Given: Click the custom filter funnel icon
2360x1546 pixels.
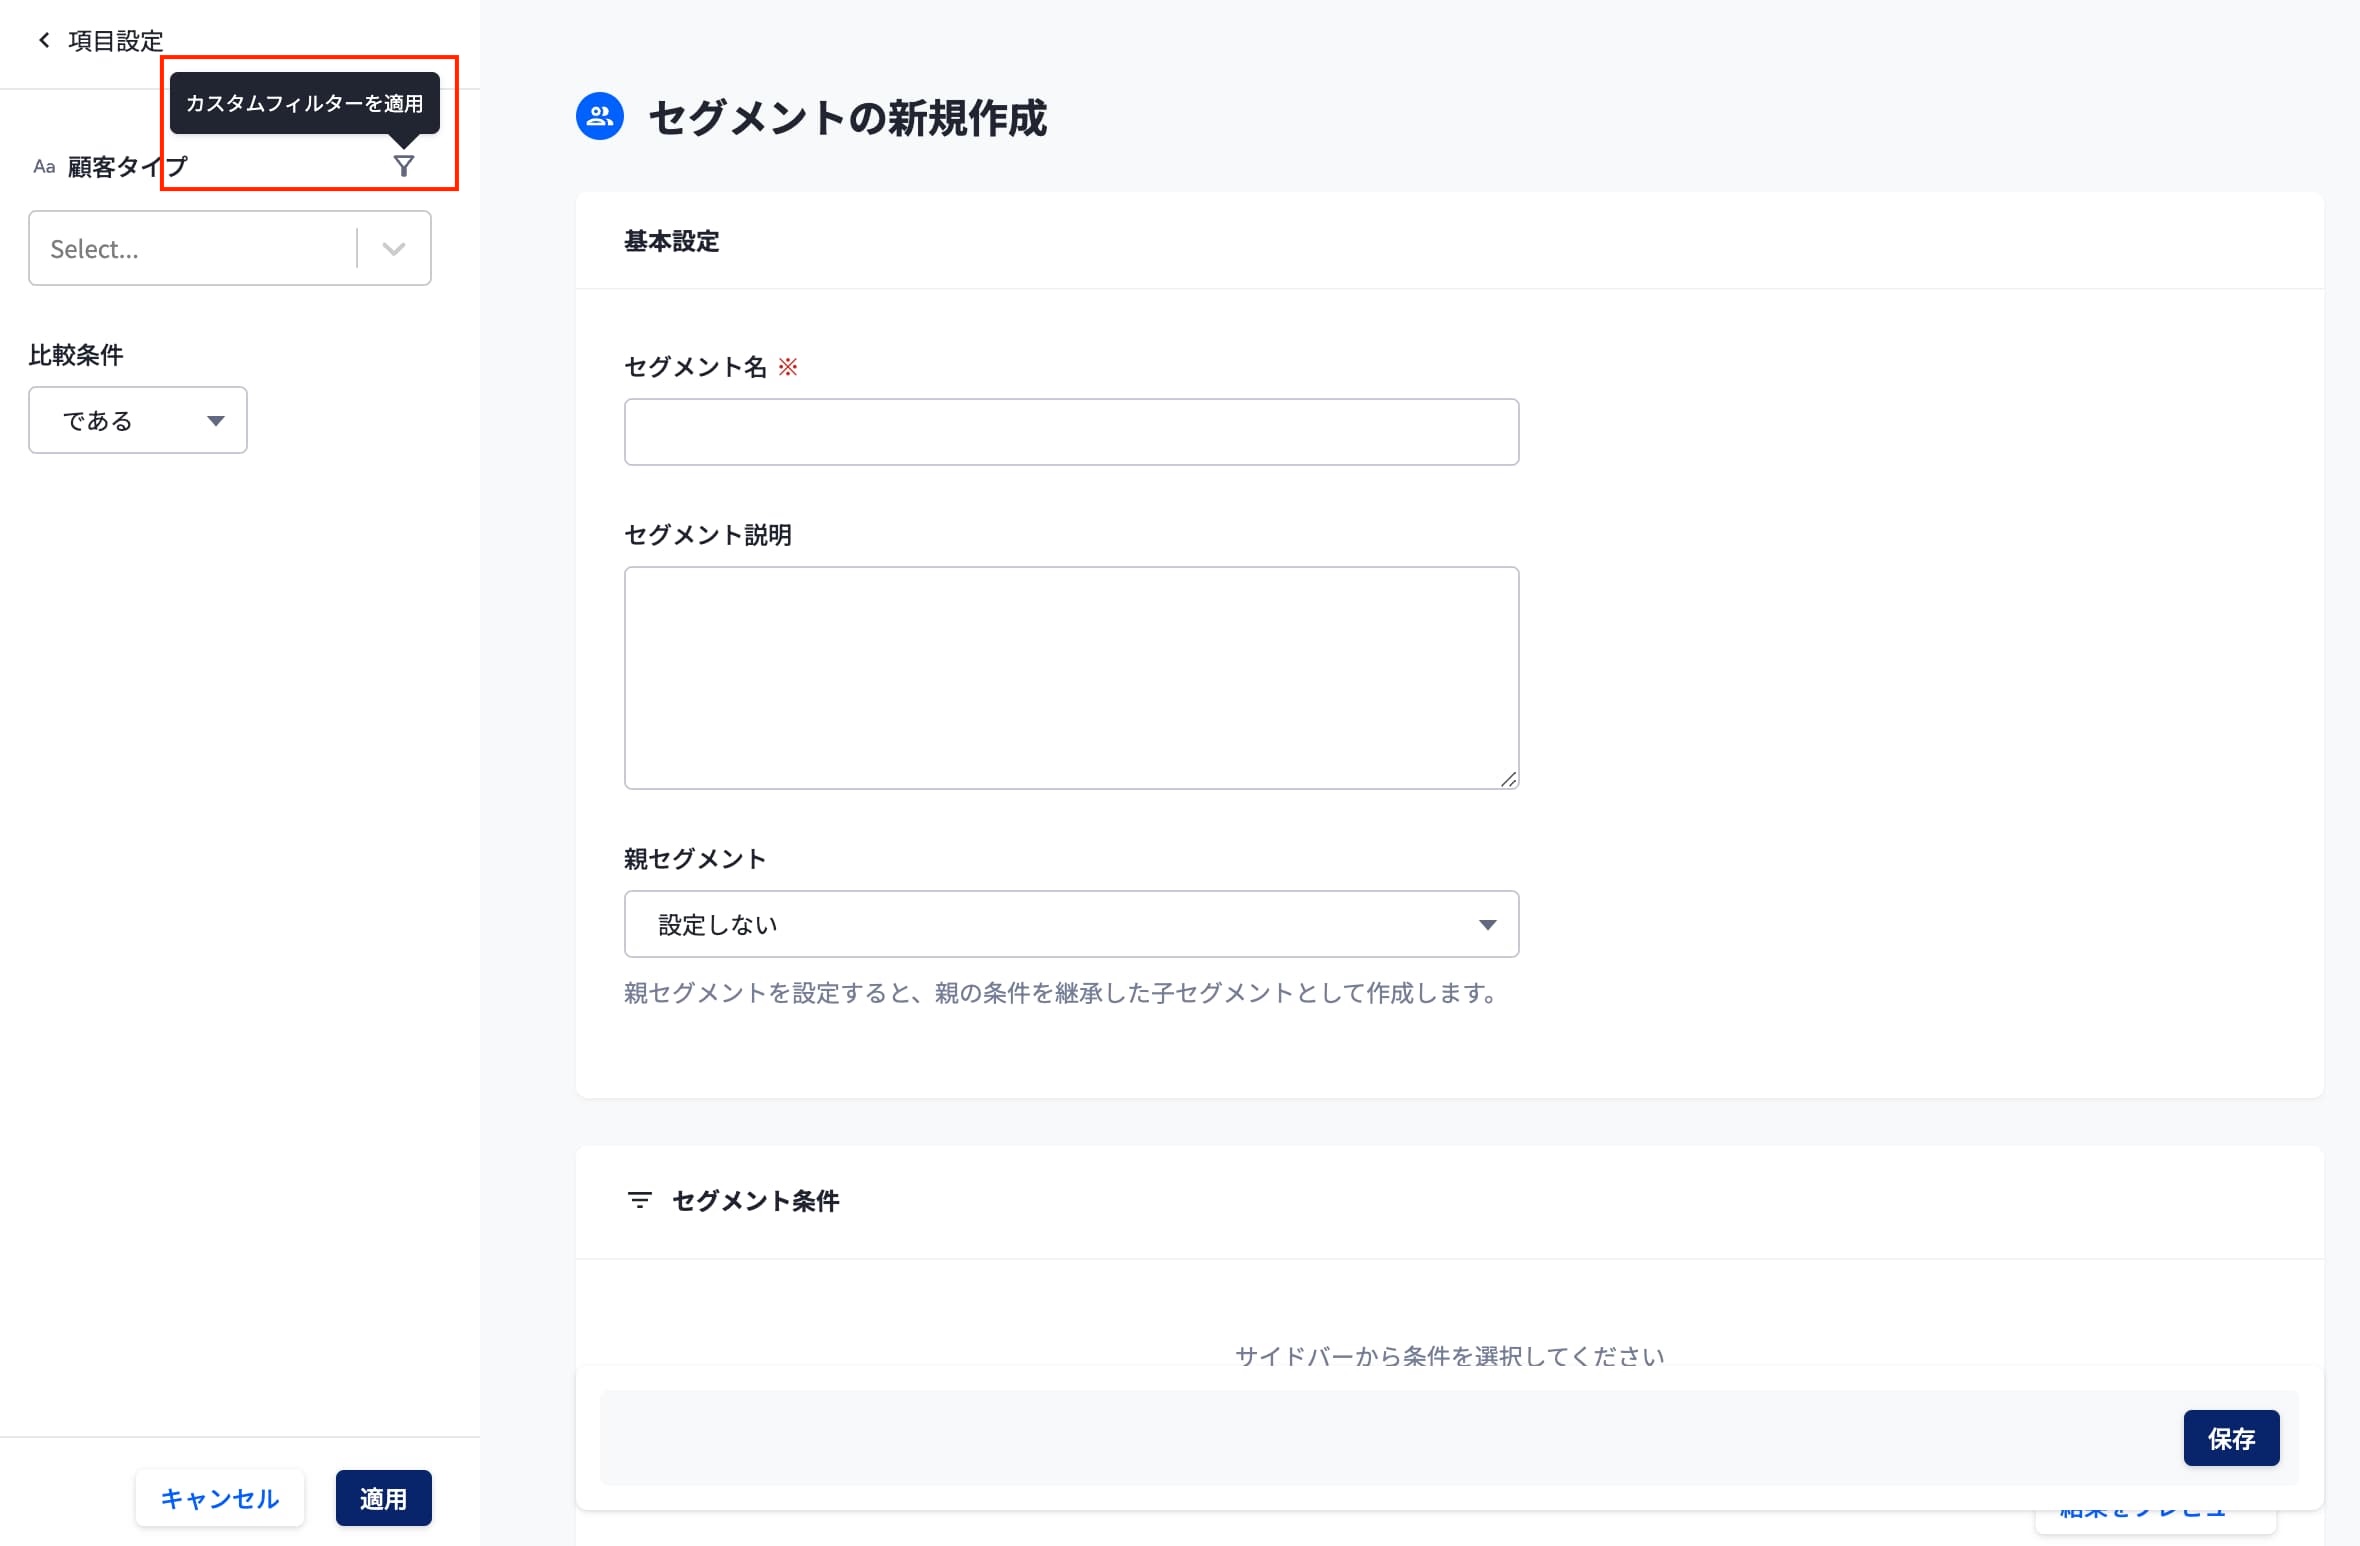Looking at the screenshot, I should [403, 166].
